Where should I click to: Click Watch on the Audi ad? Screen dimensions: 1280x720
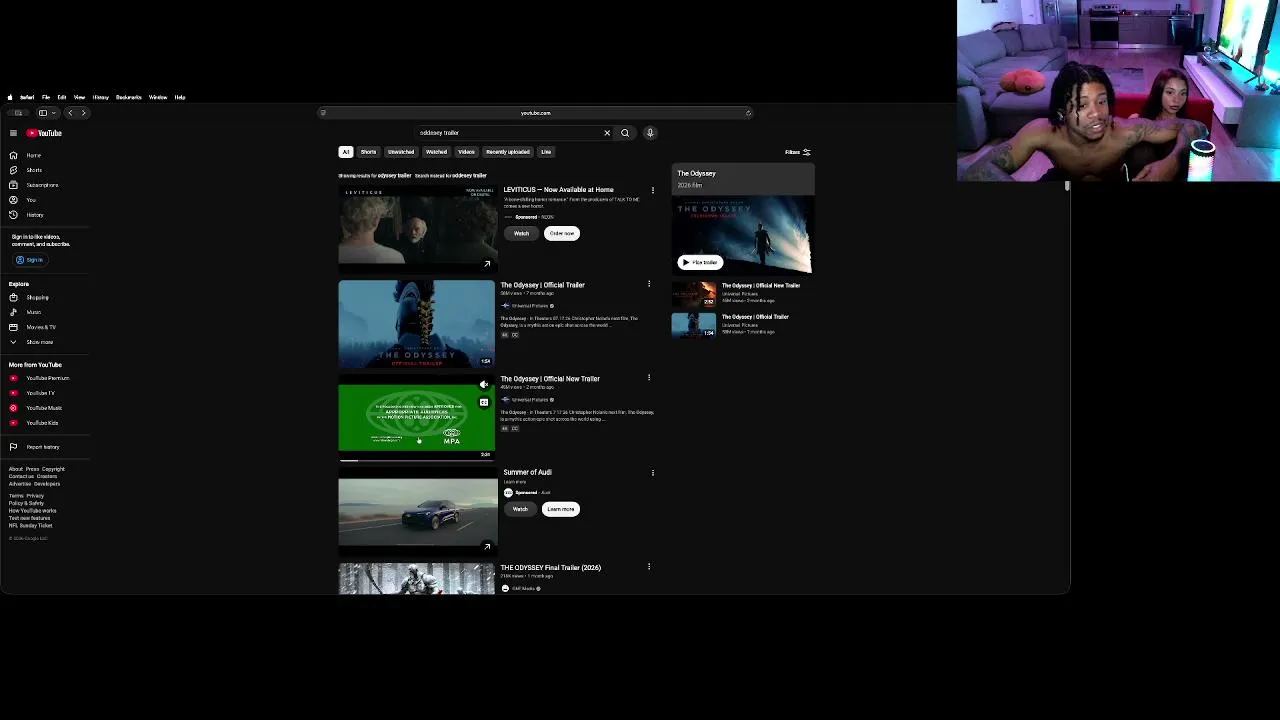(x=520, y=509)
